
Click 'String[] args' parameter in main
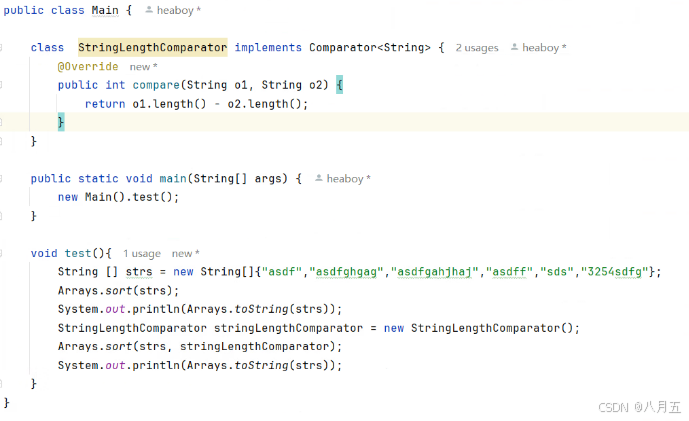pos(240,178)
